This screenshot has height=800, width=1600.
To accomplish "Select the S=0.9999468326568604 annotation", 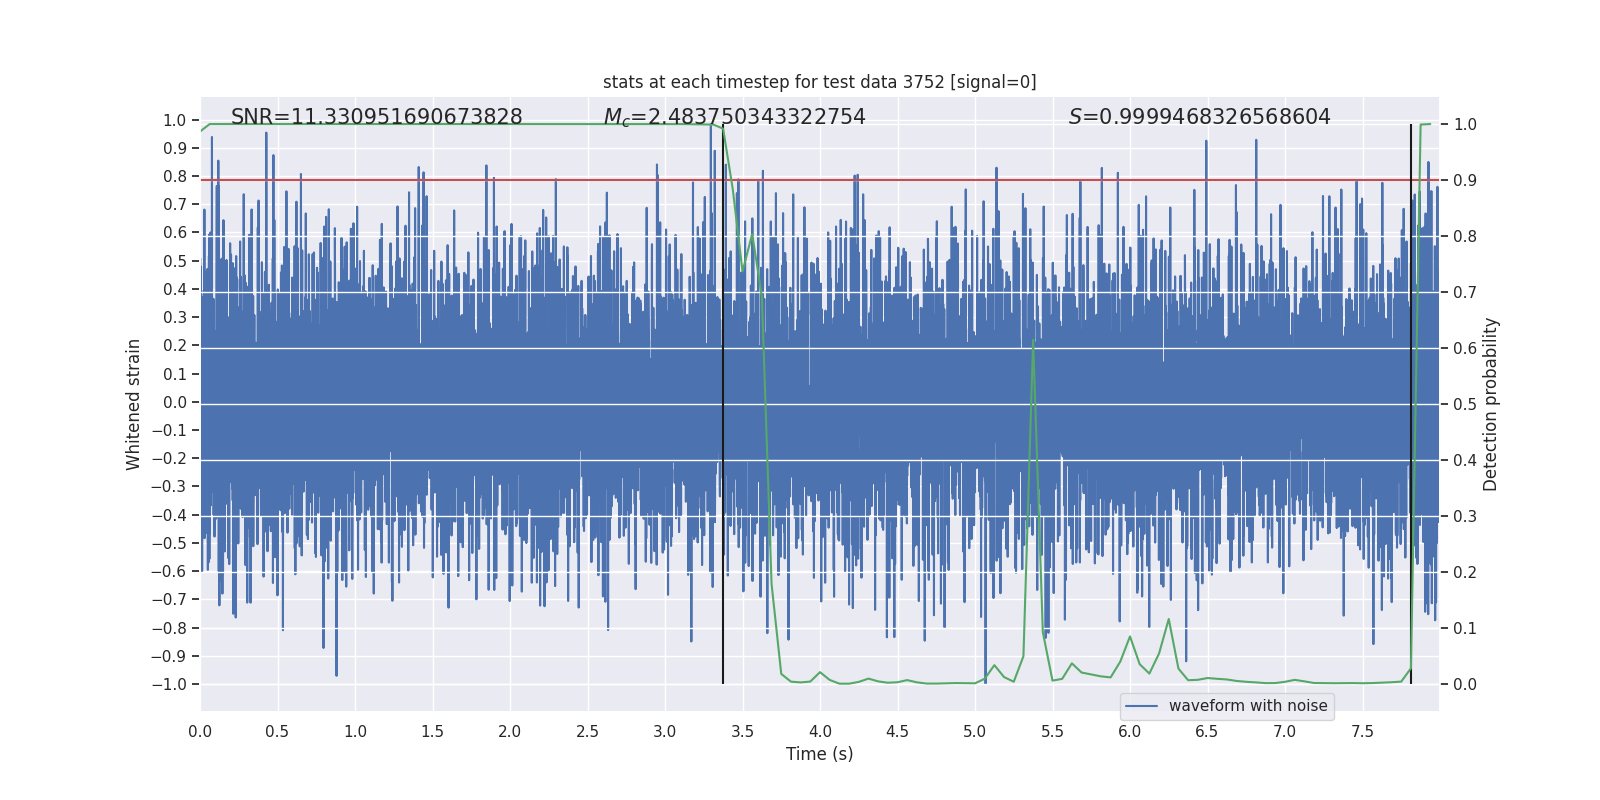I will (x=1200, y=117).
